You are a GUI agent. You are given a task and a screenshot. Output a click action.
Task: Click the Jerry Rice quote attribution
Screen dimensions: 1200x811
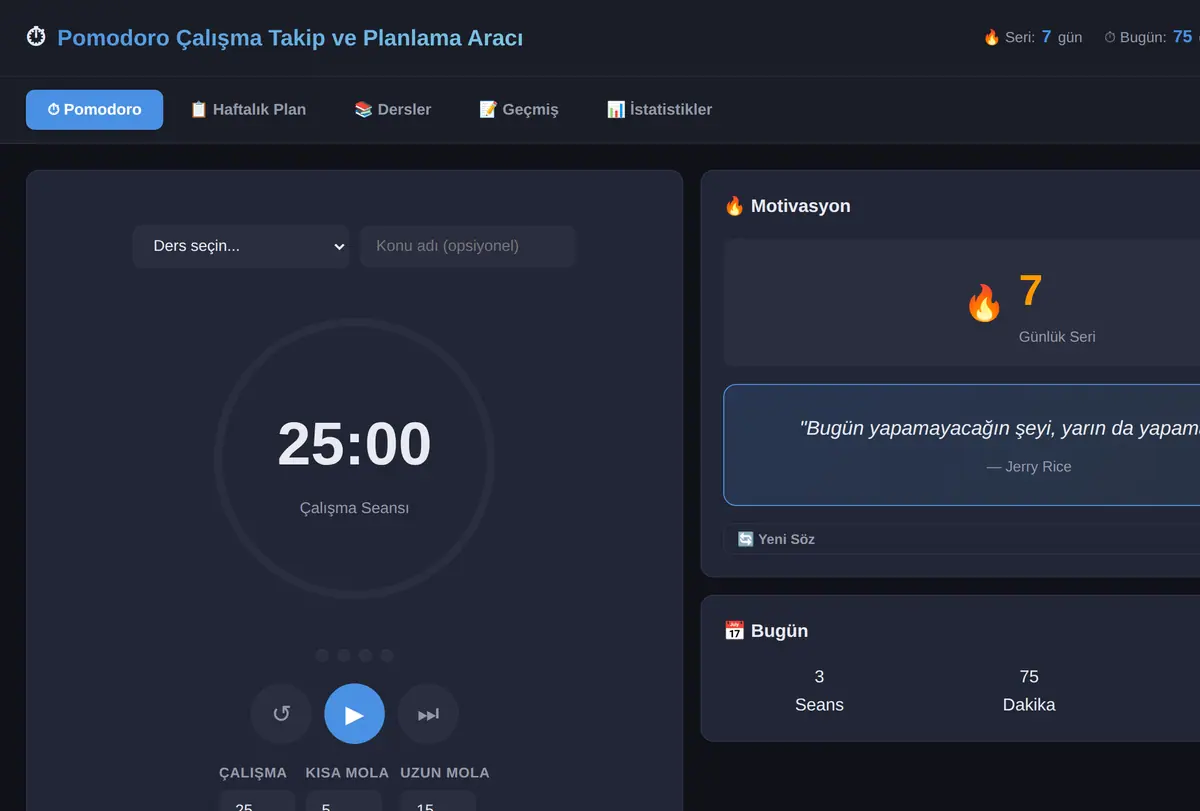1029,467
